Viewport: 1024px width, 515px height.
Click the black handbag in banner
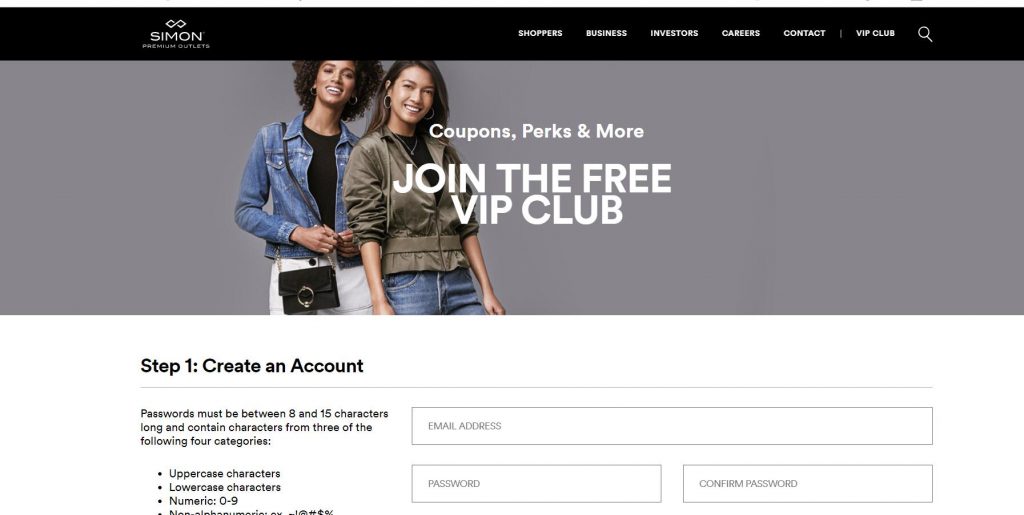(309, 289)
